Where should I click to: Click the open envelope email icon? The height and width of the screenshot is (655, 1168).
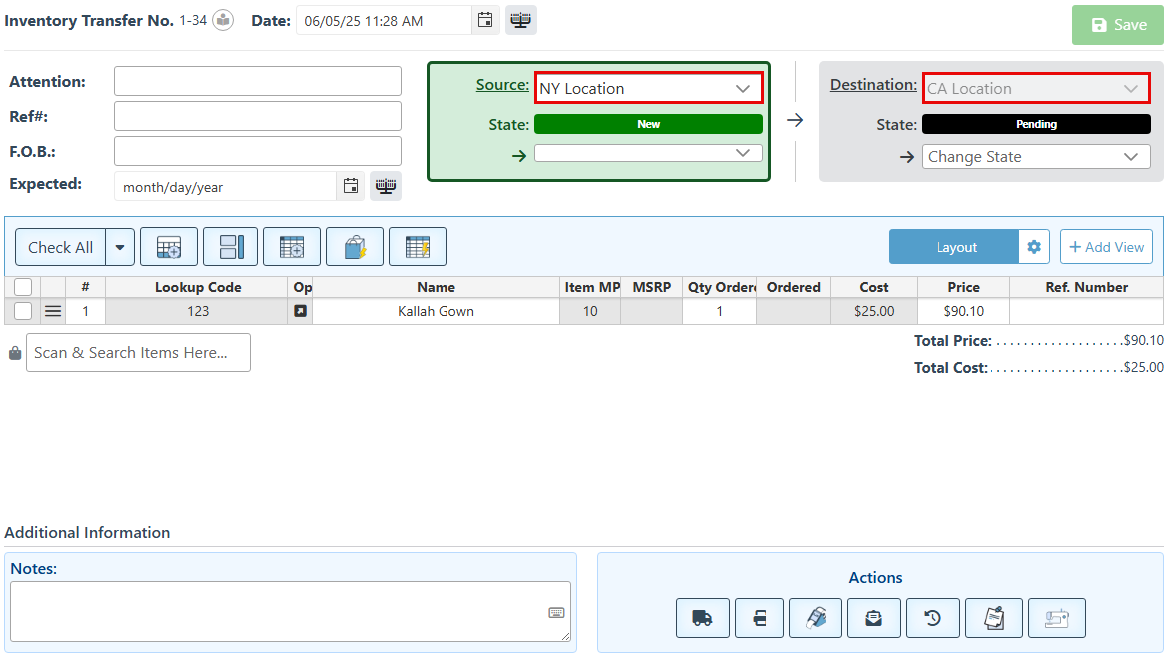[873, 618]
